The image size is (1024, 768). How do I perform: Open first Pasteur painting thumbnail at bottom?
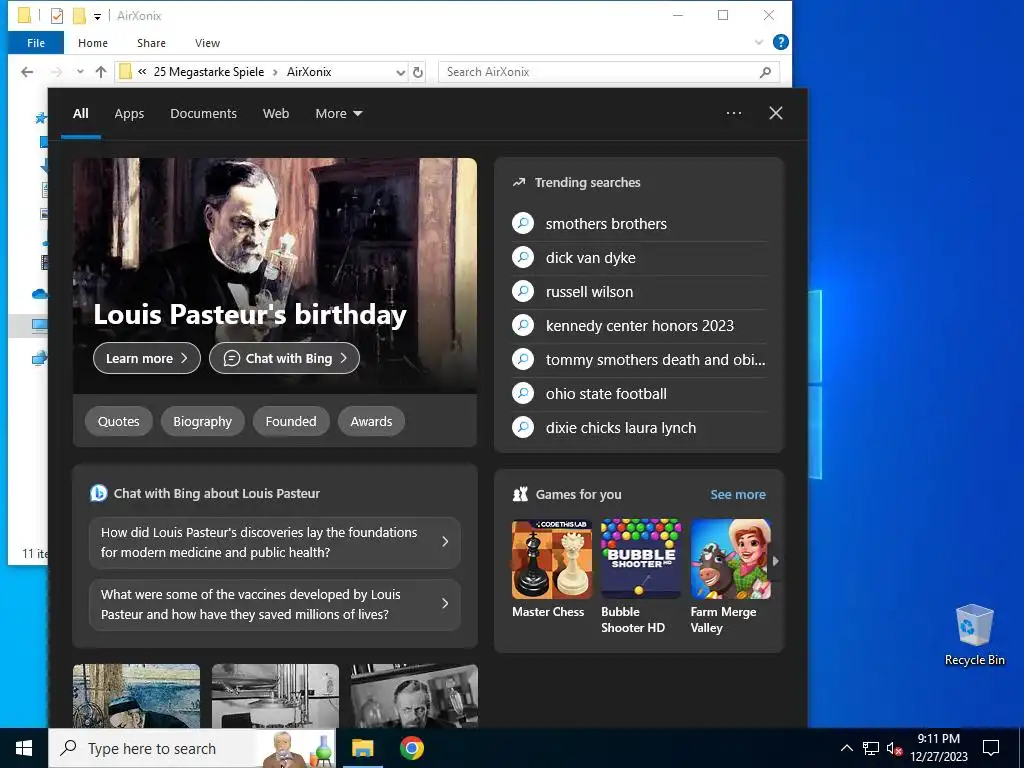click(136, 696)
